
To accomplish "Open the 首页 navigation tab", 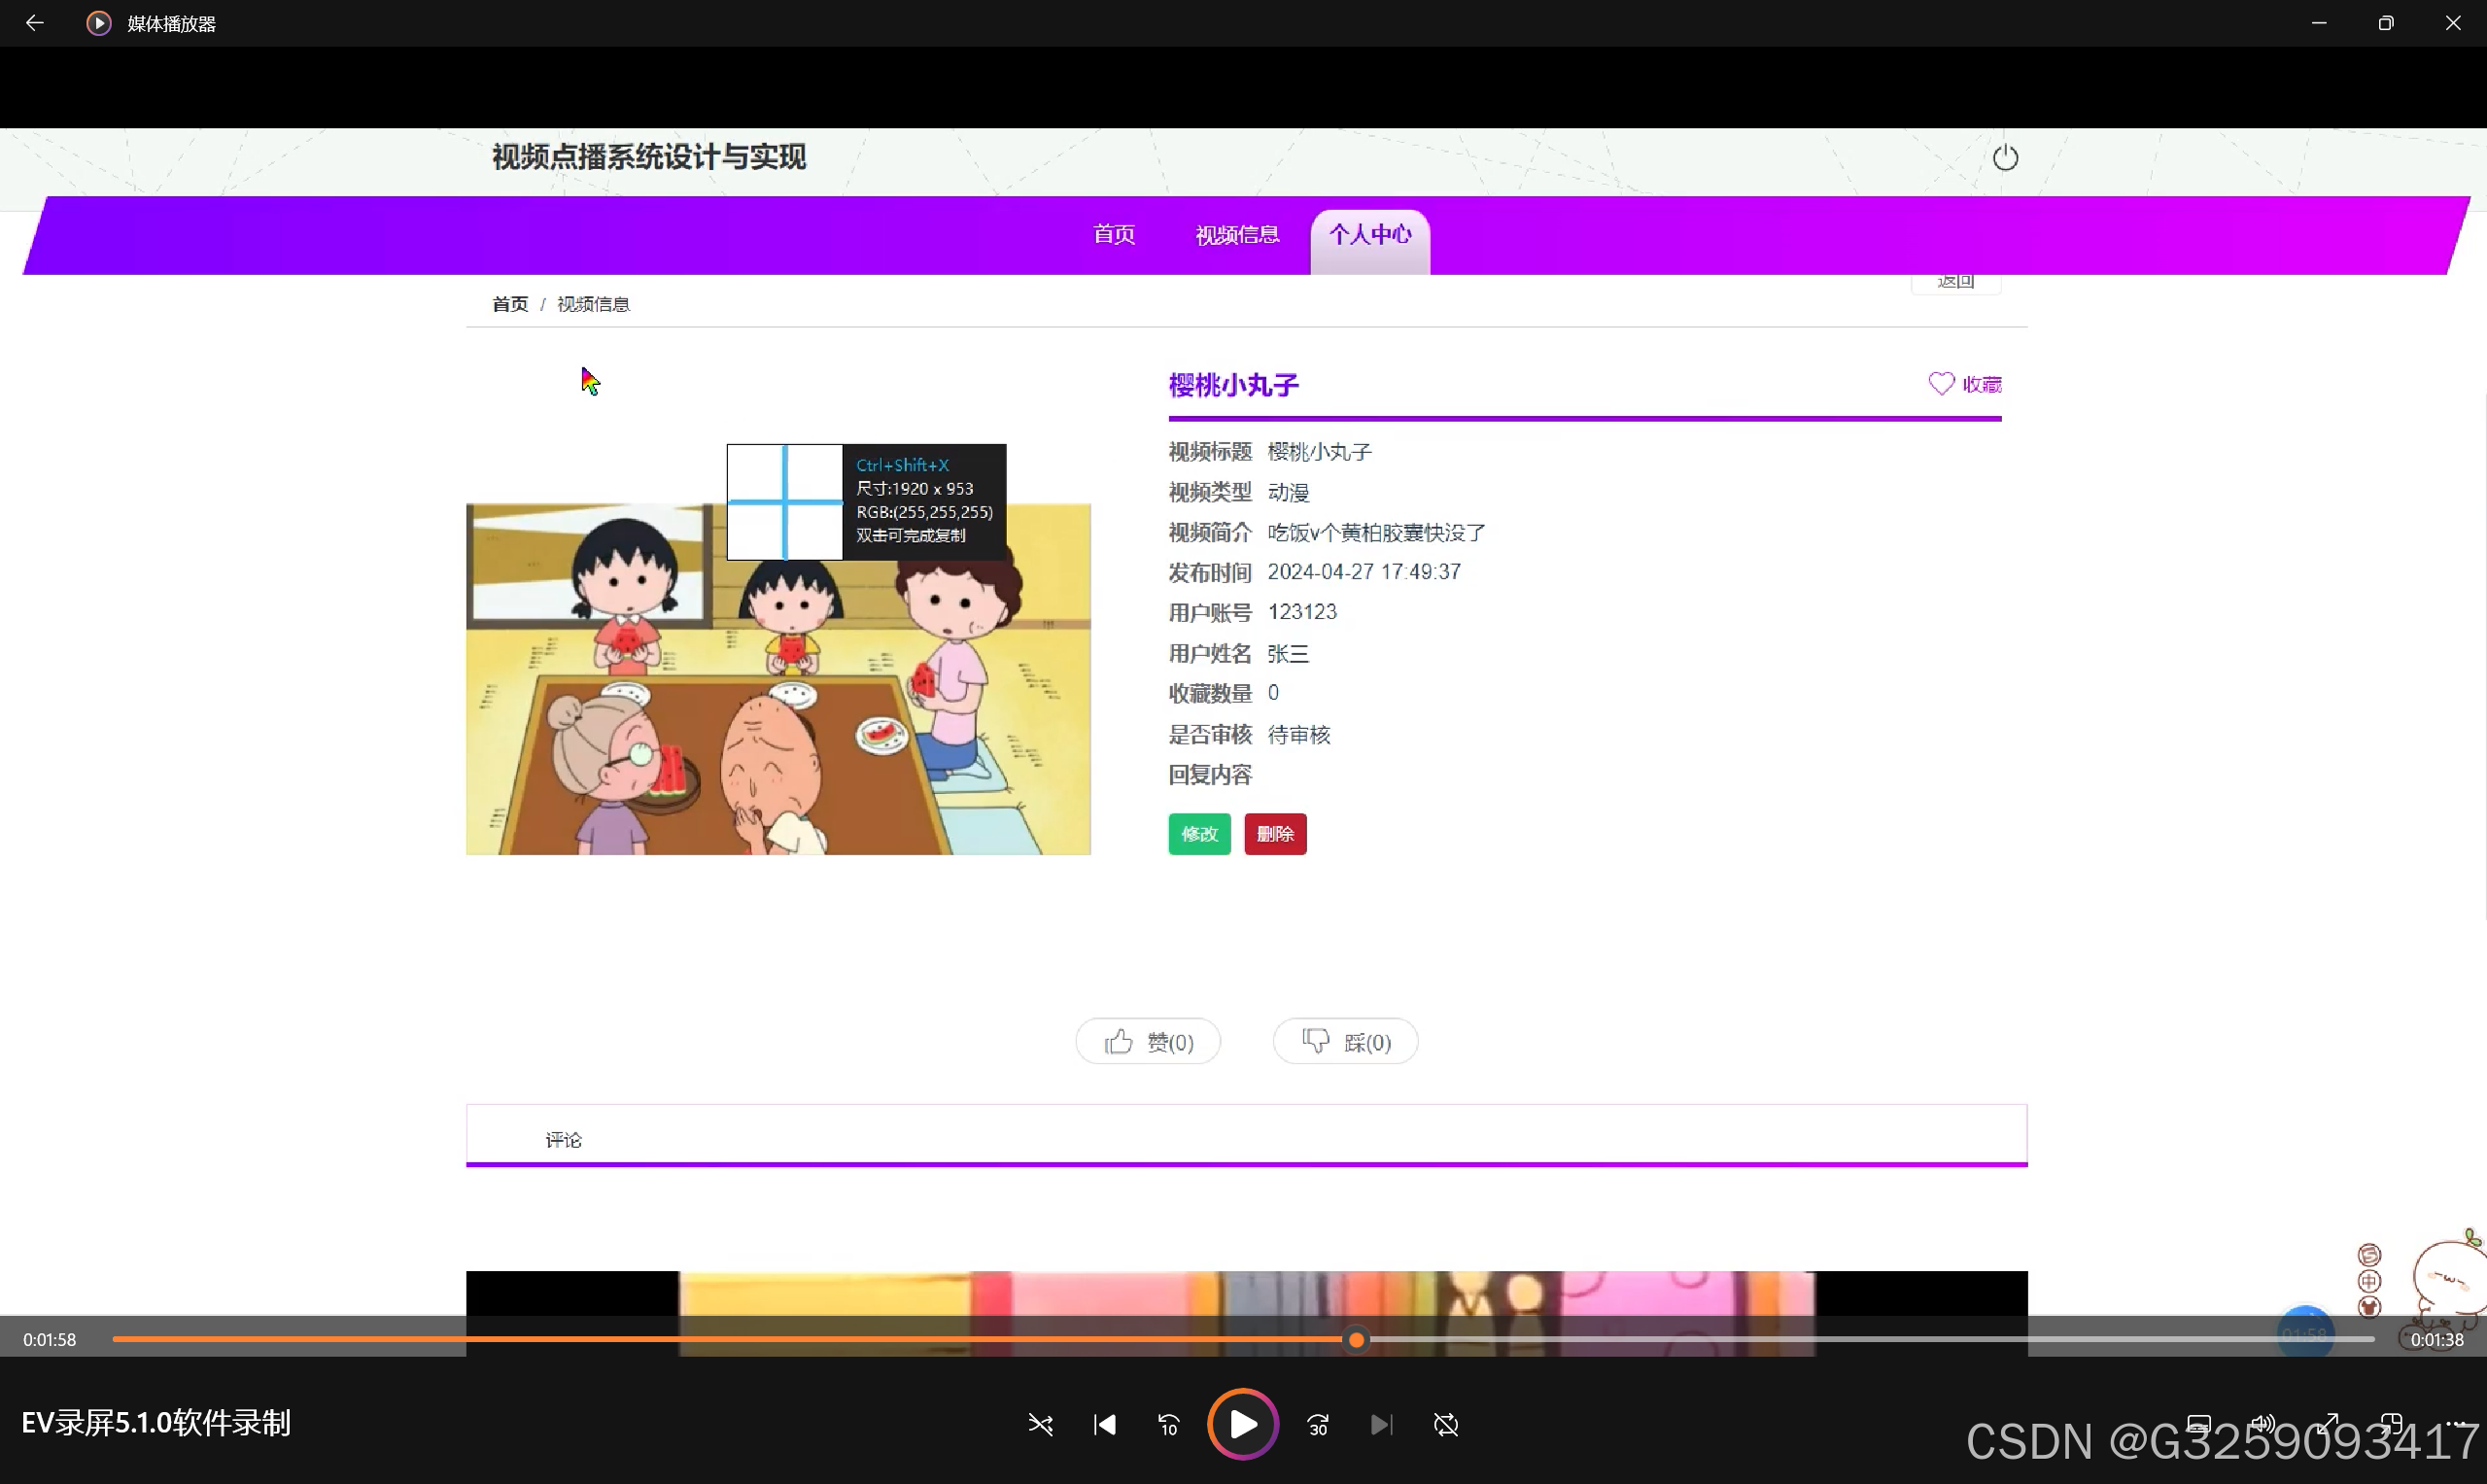I will [1113, 235].
